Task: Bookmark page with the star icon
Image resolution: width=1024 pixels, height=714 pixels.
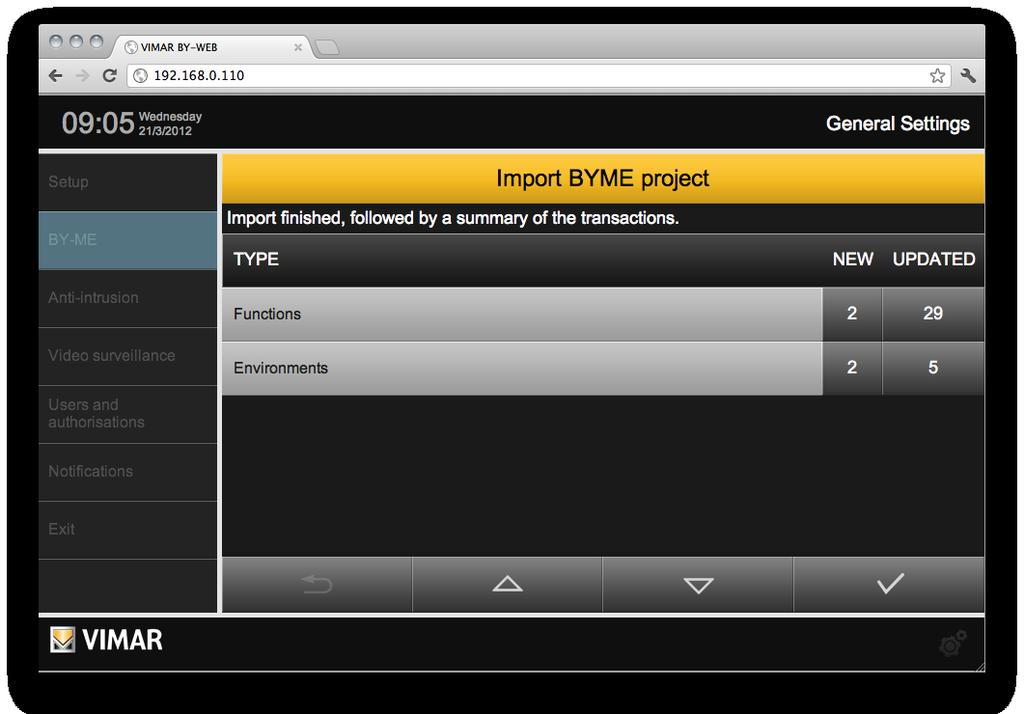Action: [937, 76]
